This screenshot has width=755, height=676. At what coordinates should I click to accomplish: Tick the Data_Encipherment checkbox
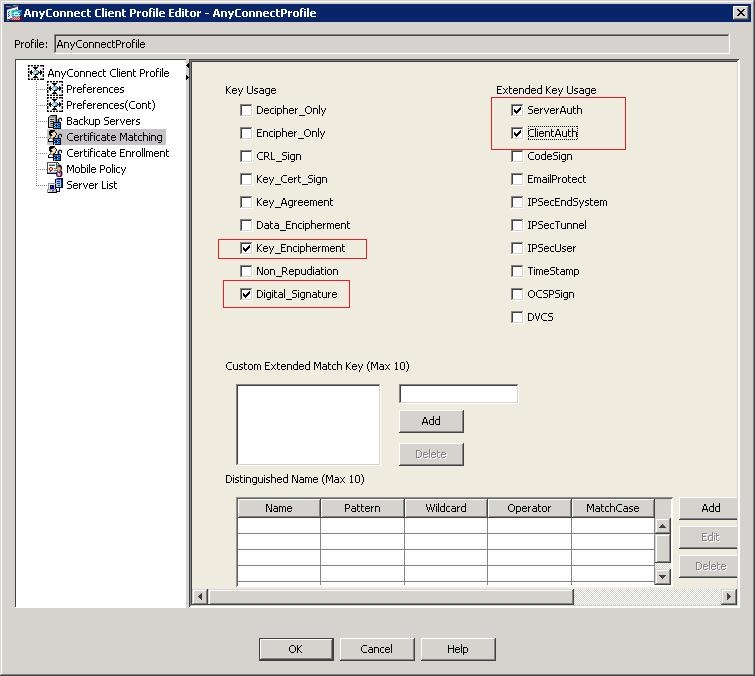point(246,225)
